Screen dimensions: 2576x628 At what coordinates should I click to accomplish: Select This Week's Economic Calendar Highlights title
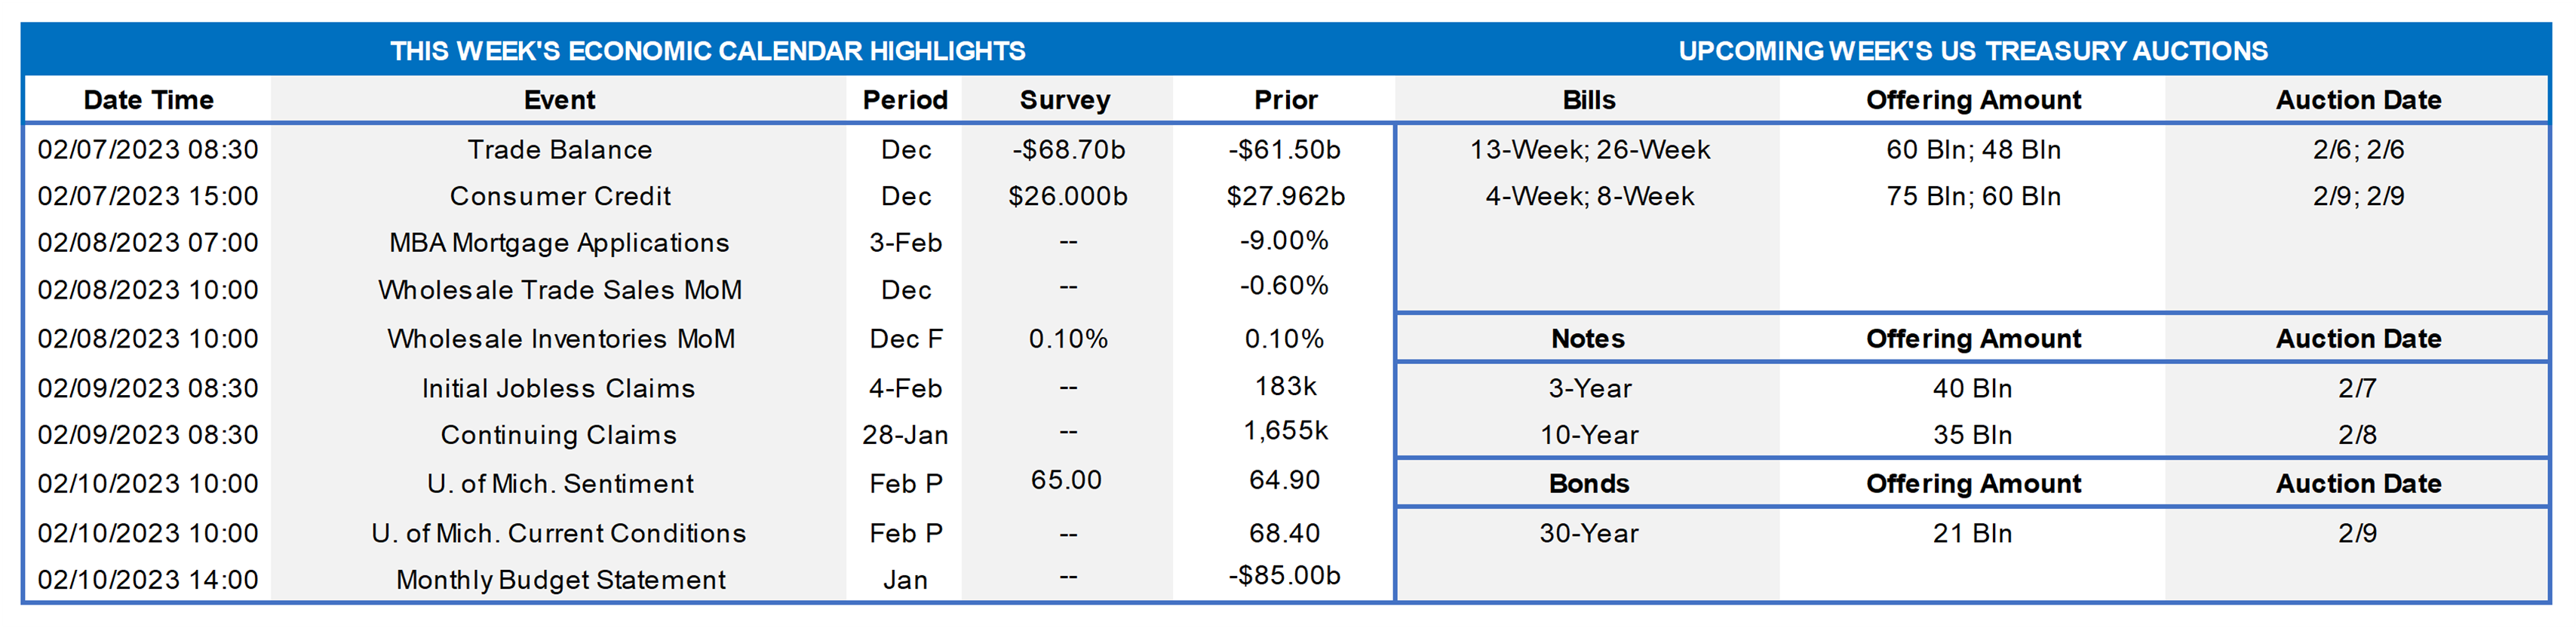707,51
